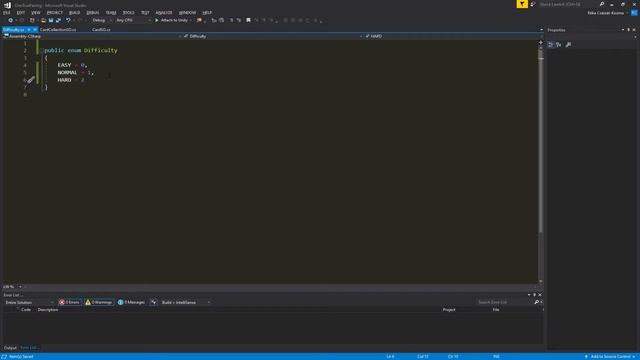Click the Description column header
The image size is (640, 360).
pos(48,310)
